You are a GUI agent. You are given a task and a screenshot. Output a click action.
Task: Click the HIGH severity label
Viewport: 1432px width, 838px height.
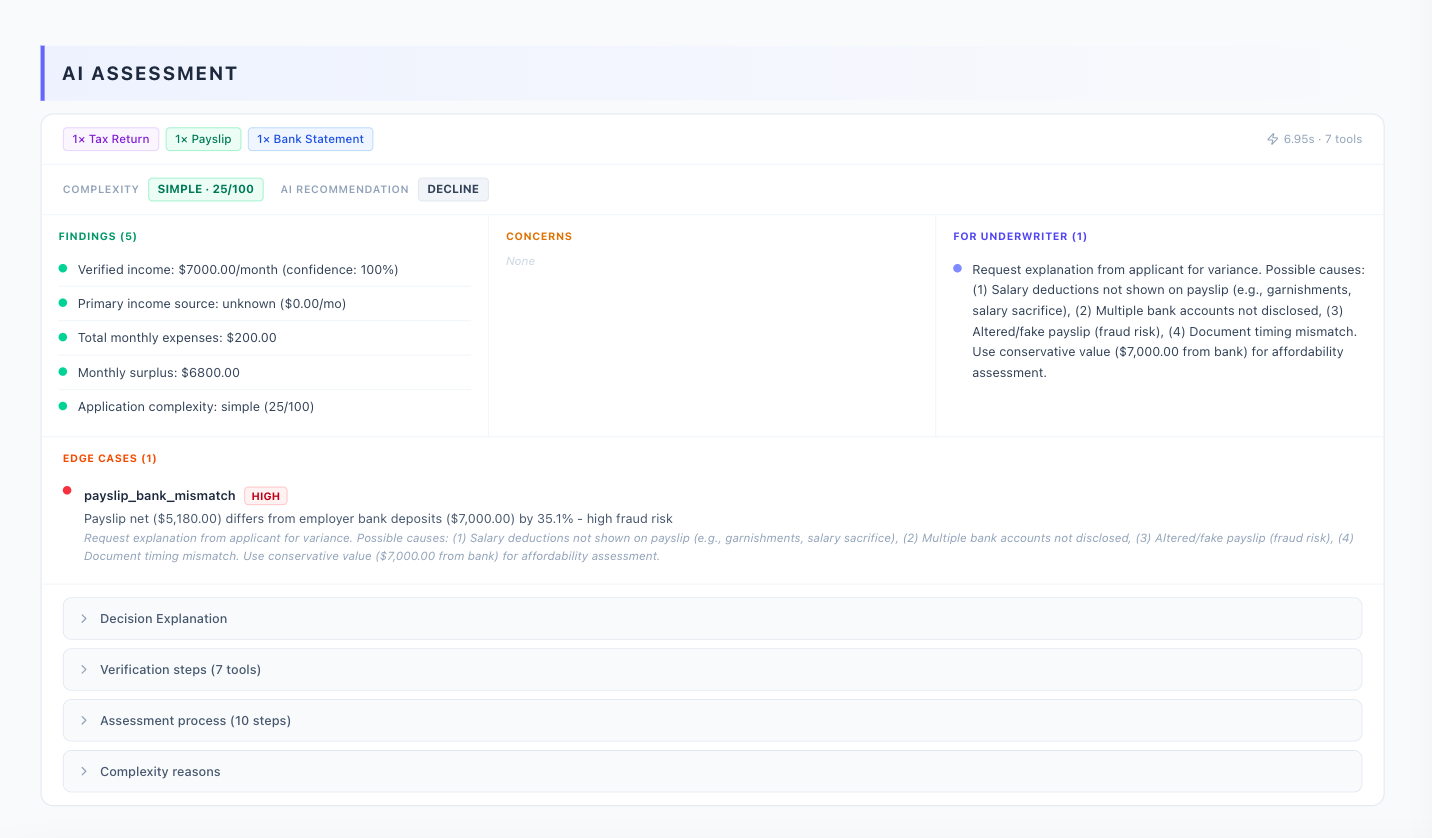[x=265, y=495]
